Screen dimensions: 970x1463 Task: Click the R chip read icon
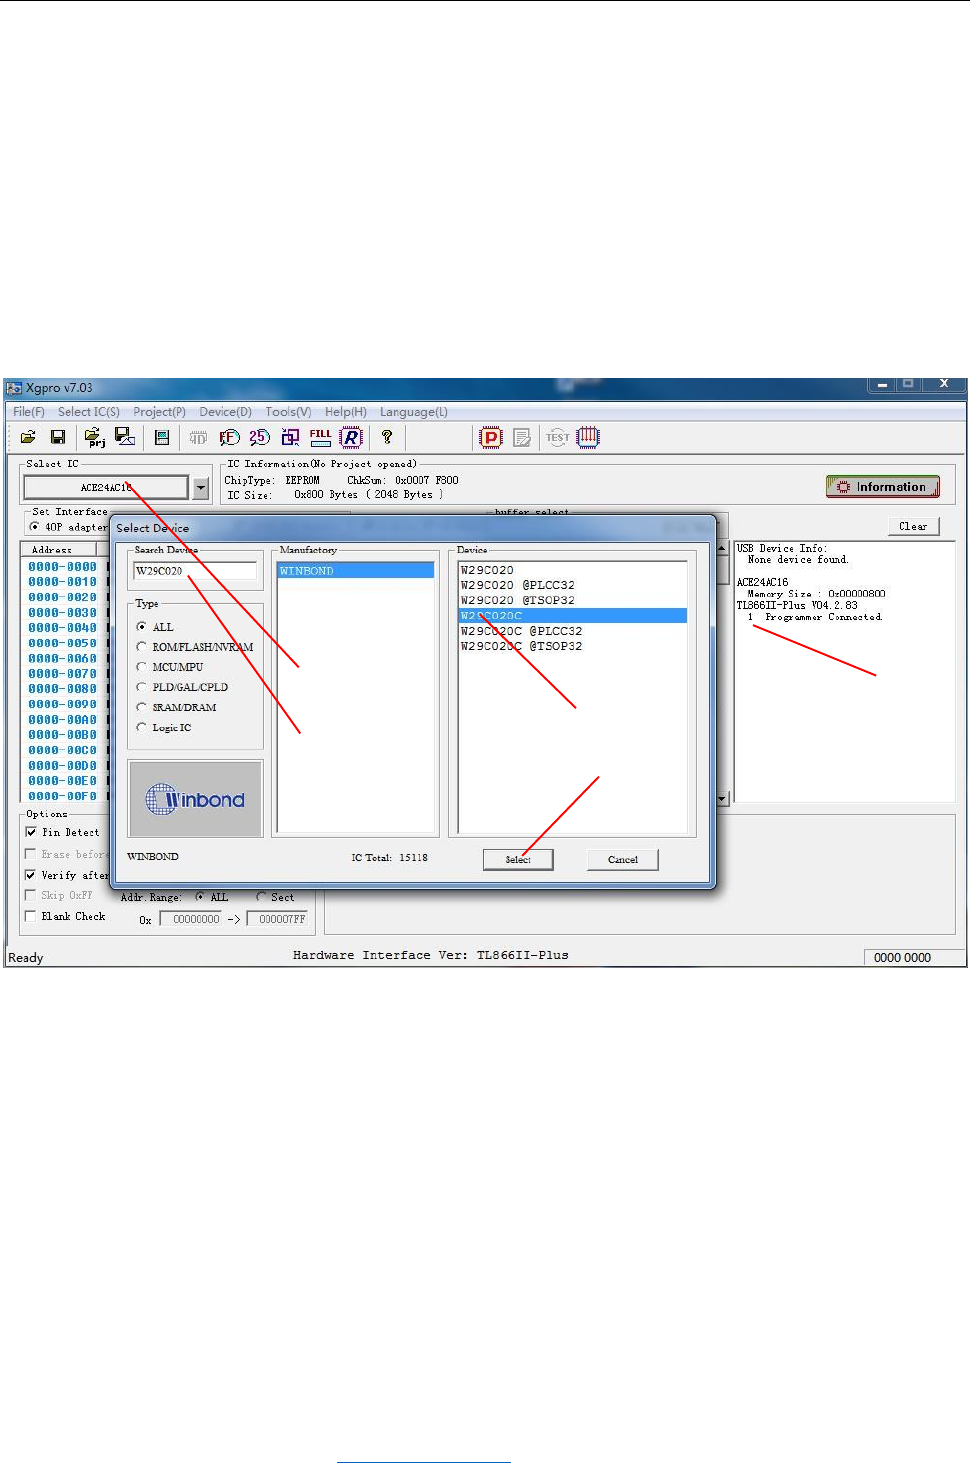[351, 437]
